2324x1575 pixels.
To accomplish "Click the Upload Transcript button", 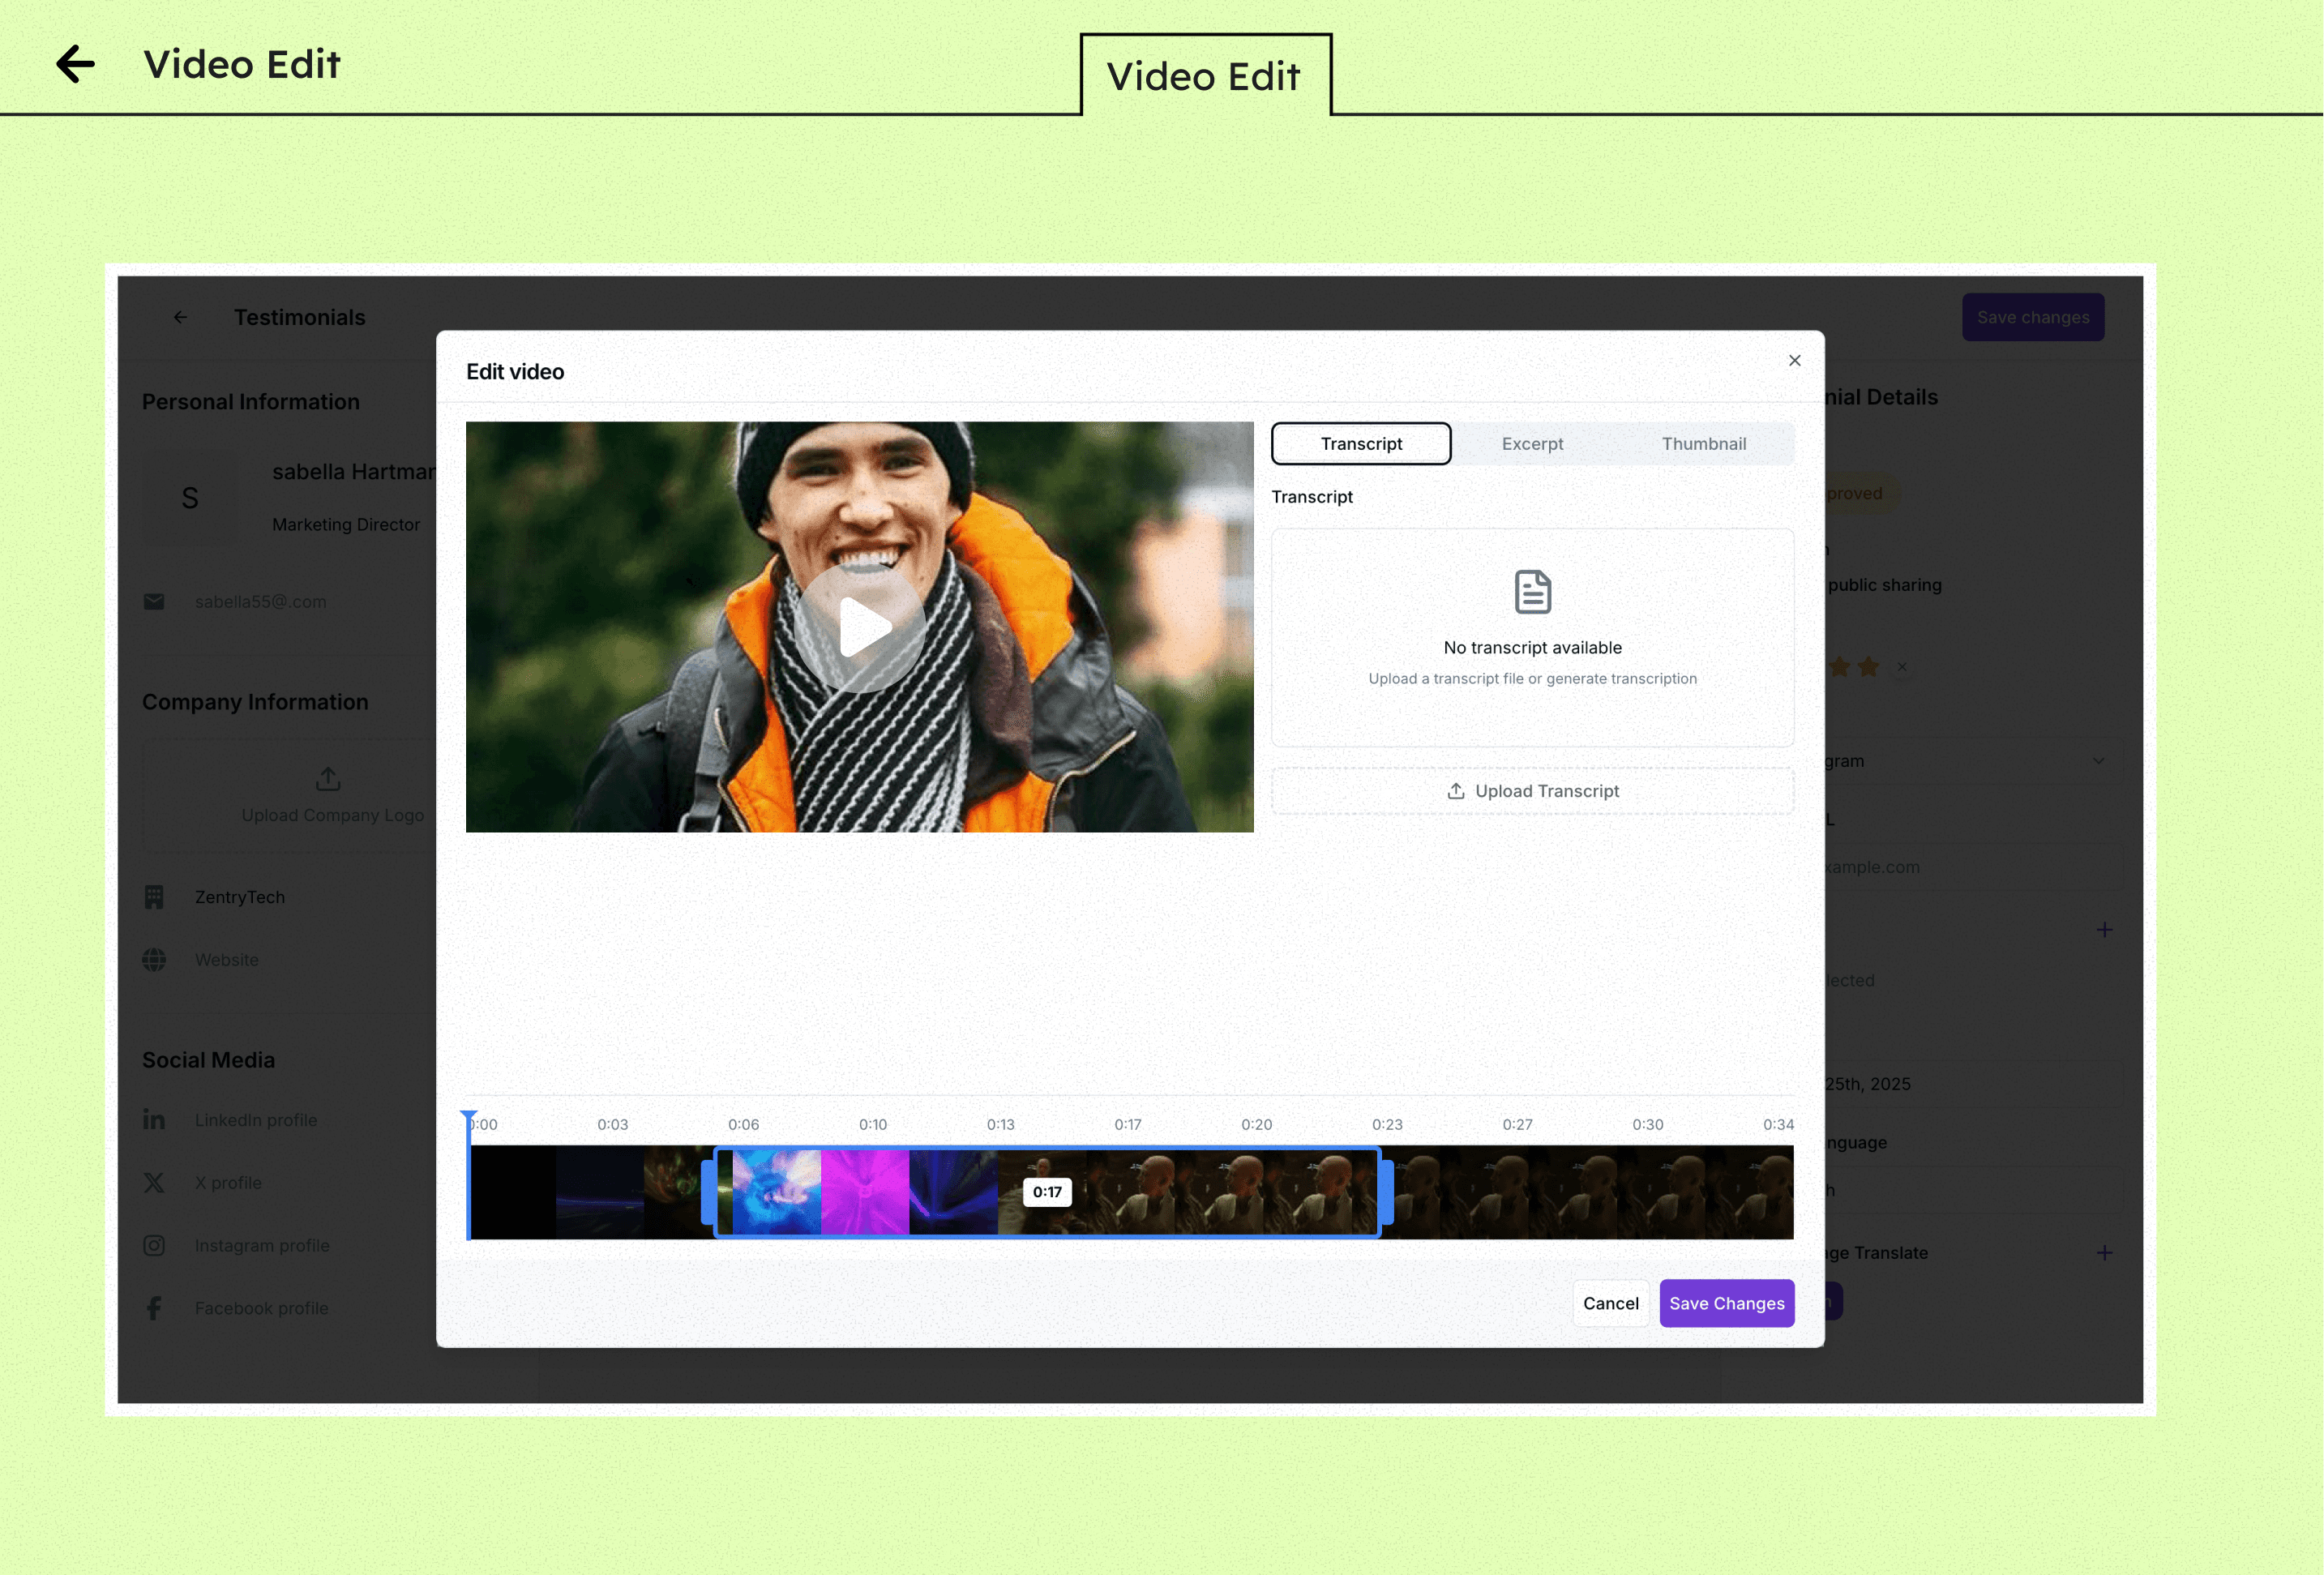I will point(1532,791).
